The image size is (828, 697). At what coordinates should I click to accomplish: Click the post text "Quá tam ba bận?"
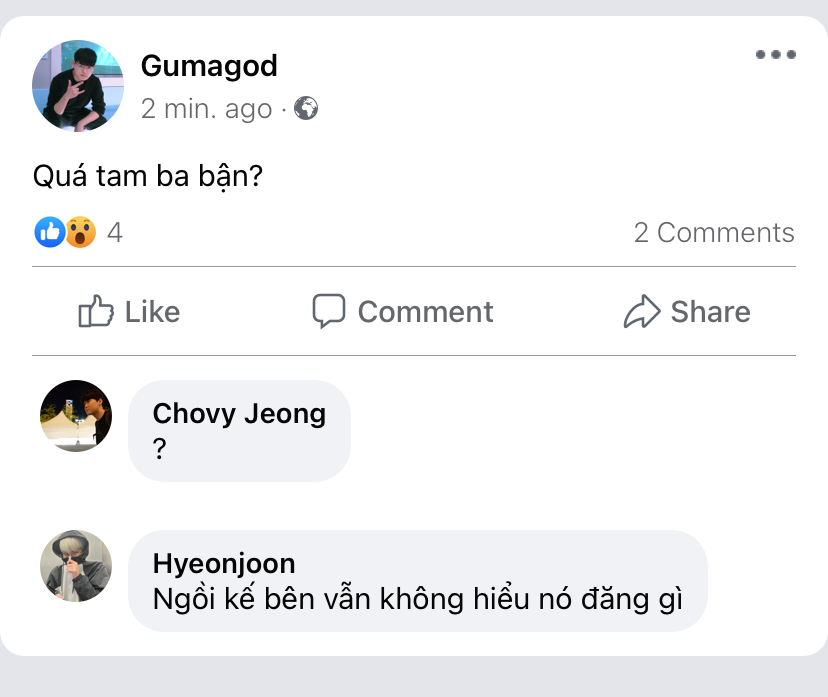tap(148, 177)
